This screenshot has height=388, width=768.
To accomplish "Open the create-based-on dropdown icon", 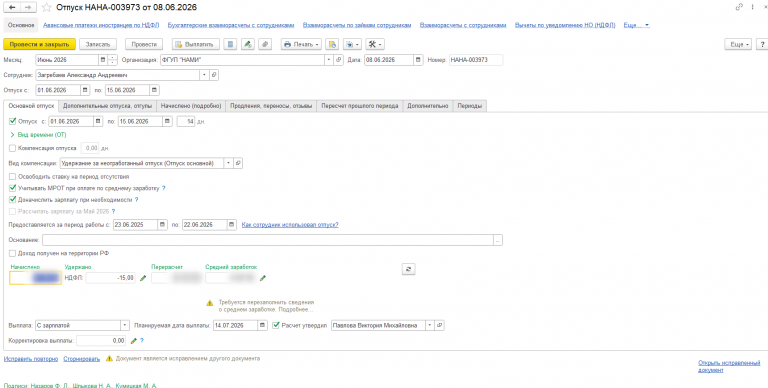I will coord(352,44).
